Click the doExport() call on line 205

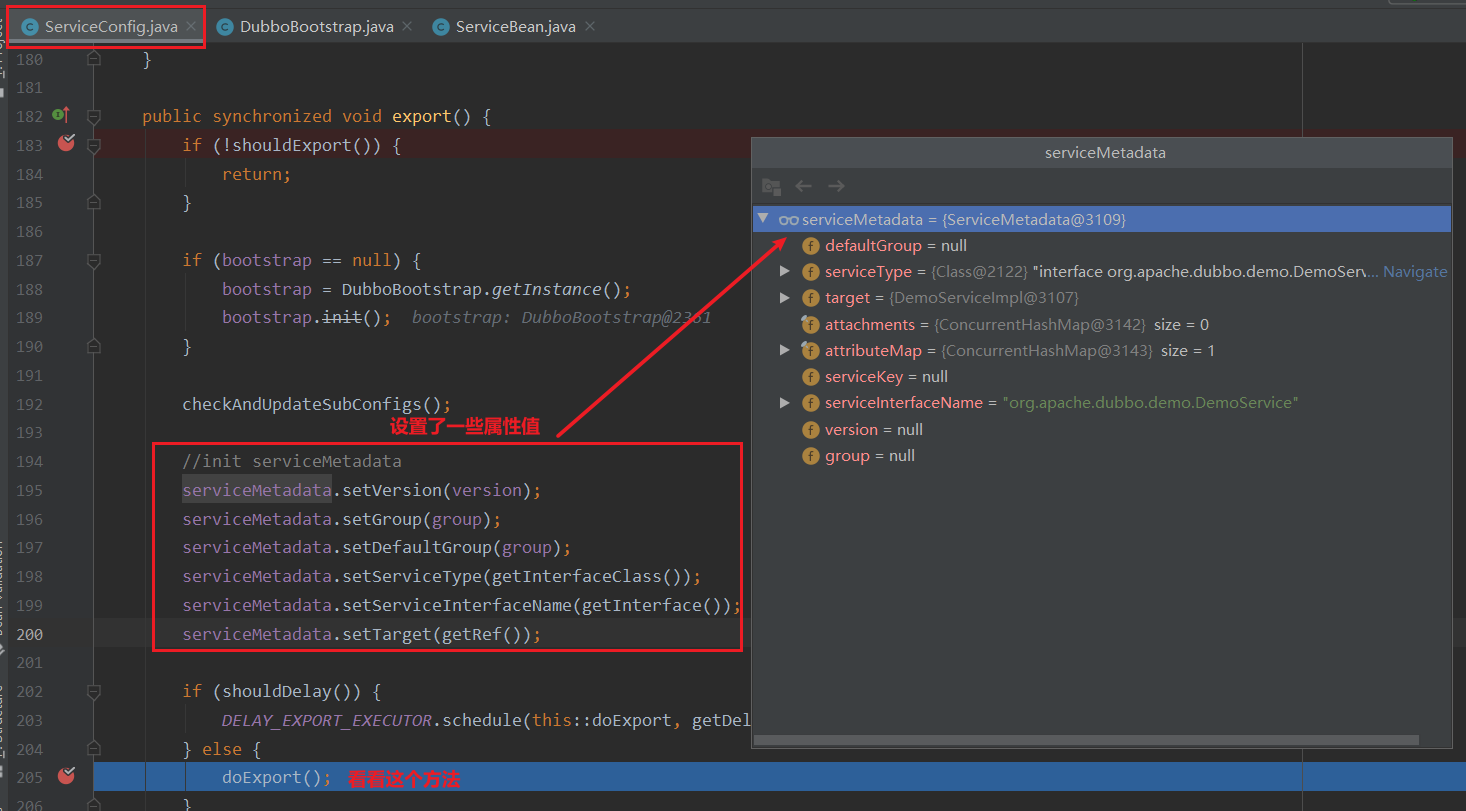pyautogui.click(x=276, y=777)
